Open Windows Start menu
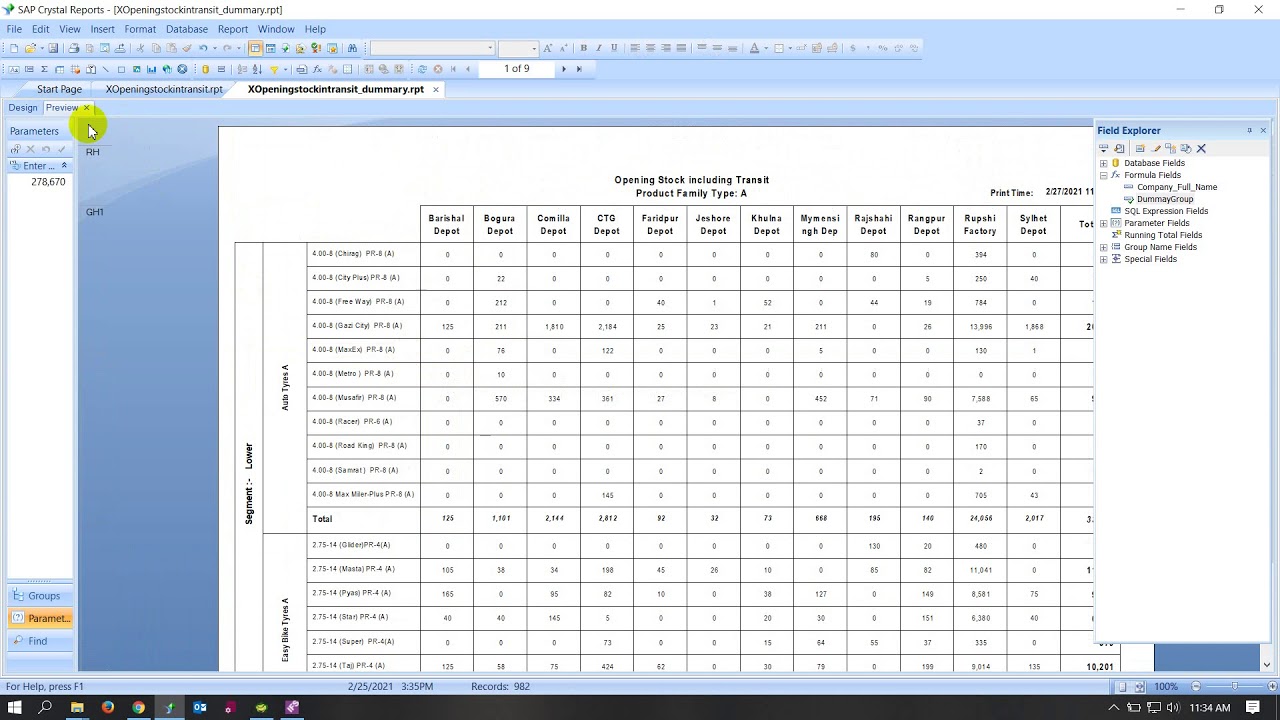 point(15,707)
